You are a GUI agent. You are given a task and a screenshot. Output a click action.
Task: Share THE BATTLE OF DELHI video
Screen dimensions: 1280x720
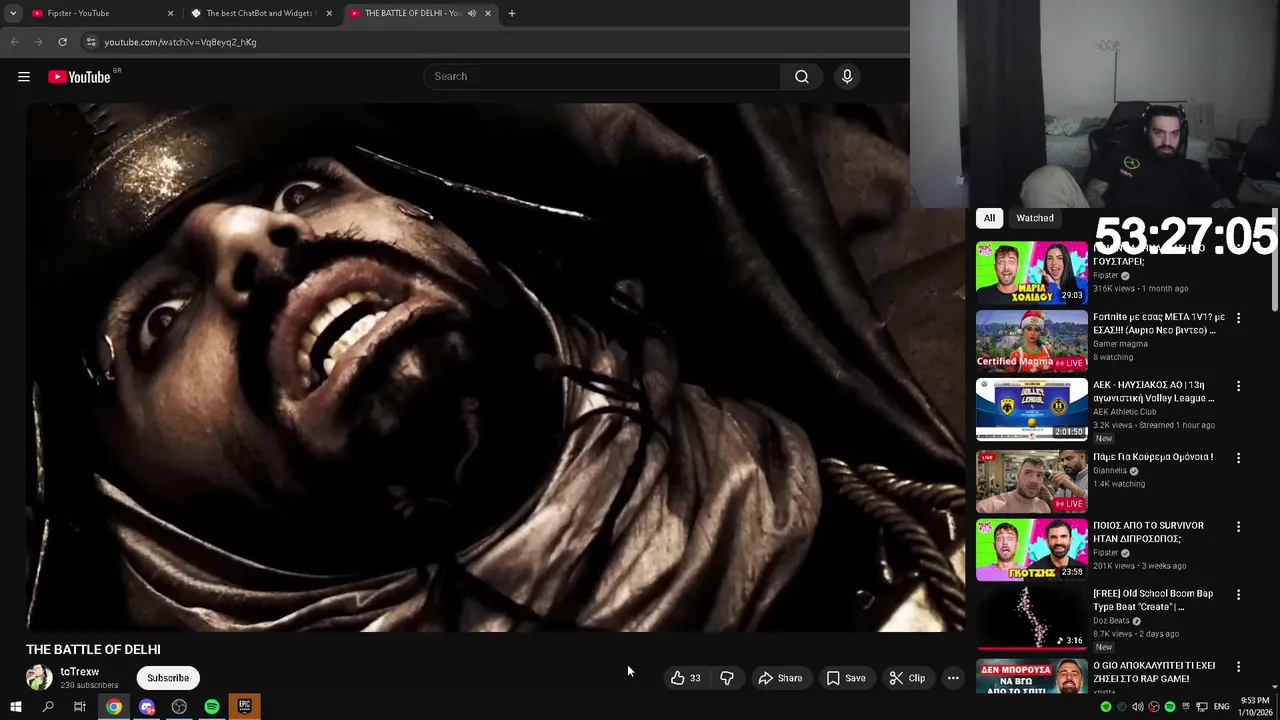point(780,678)
